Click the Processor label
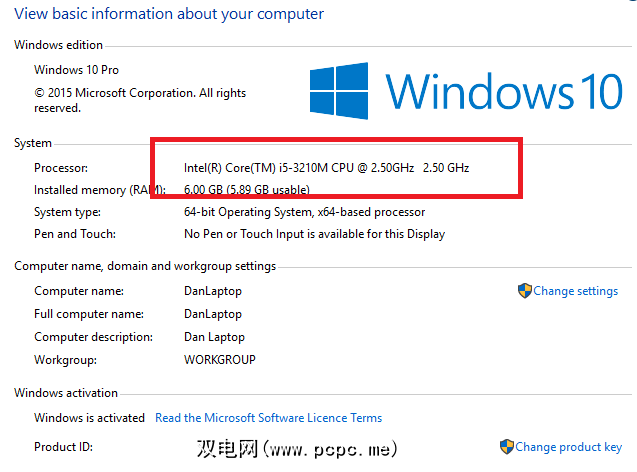This screenshot has width=637, height=472. click(x=61, y=168)
